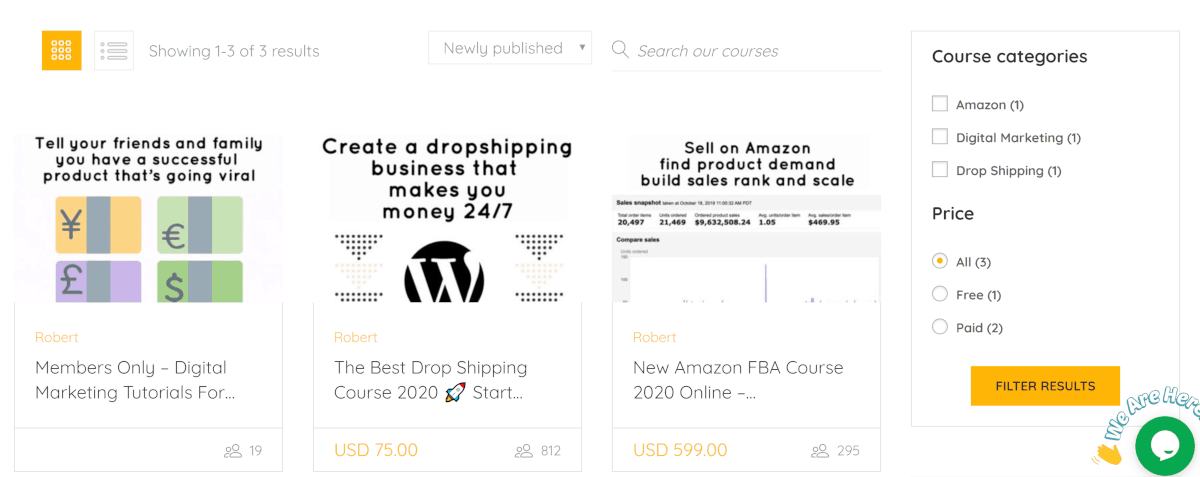The height and width of the screenshot is (477, 1200).
Task: Click students icon on Drop Shipping course
Action: [524, 451]
